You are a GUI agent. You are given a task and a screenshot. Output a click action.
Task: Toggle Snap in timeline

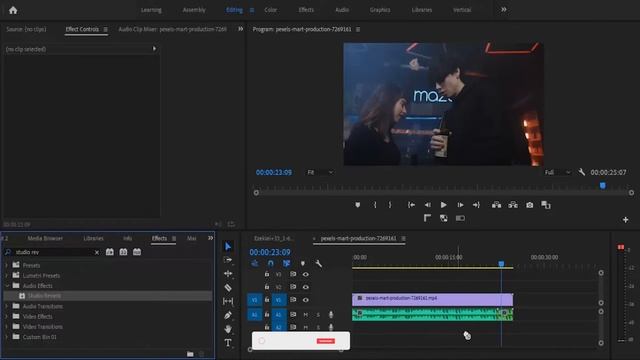[270, 264]
